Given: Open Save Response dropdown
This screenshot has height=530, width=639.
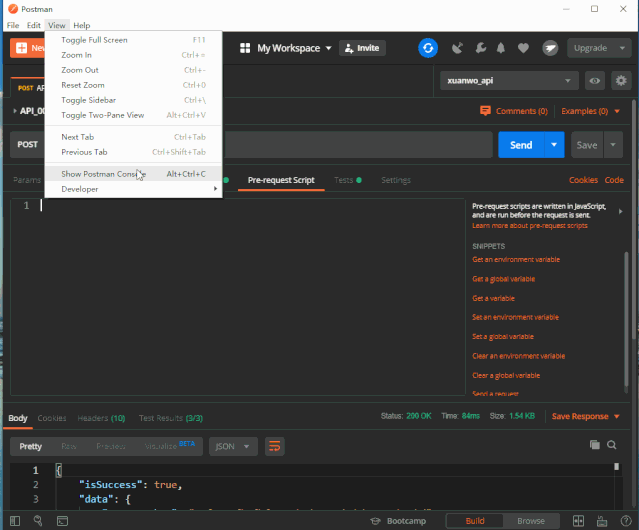Looking at the screenshot, I should coord(586,416).
